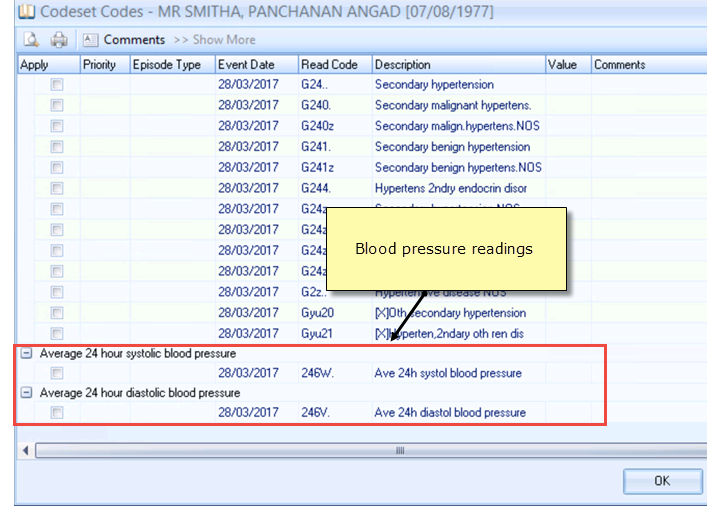
Task: Expand toolbar with Show More
Action: point(214,40)
